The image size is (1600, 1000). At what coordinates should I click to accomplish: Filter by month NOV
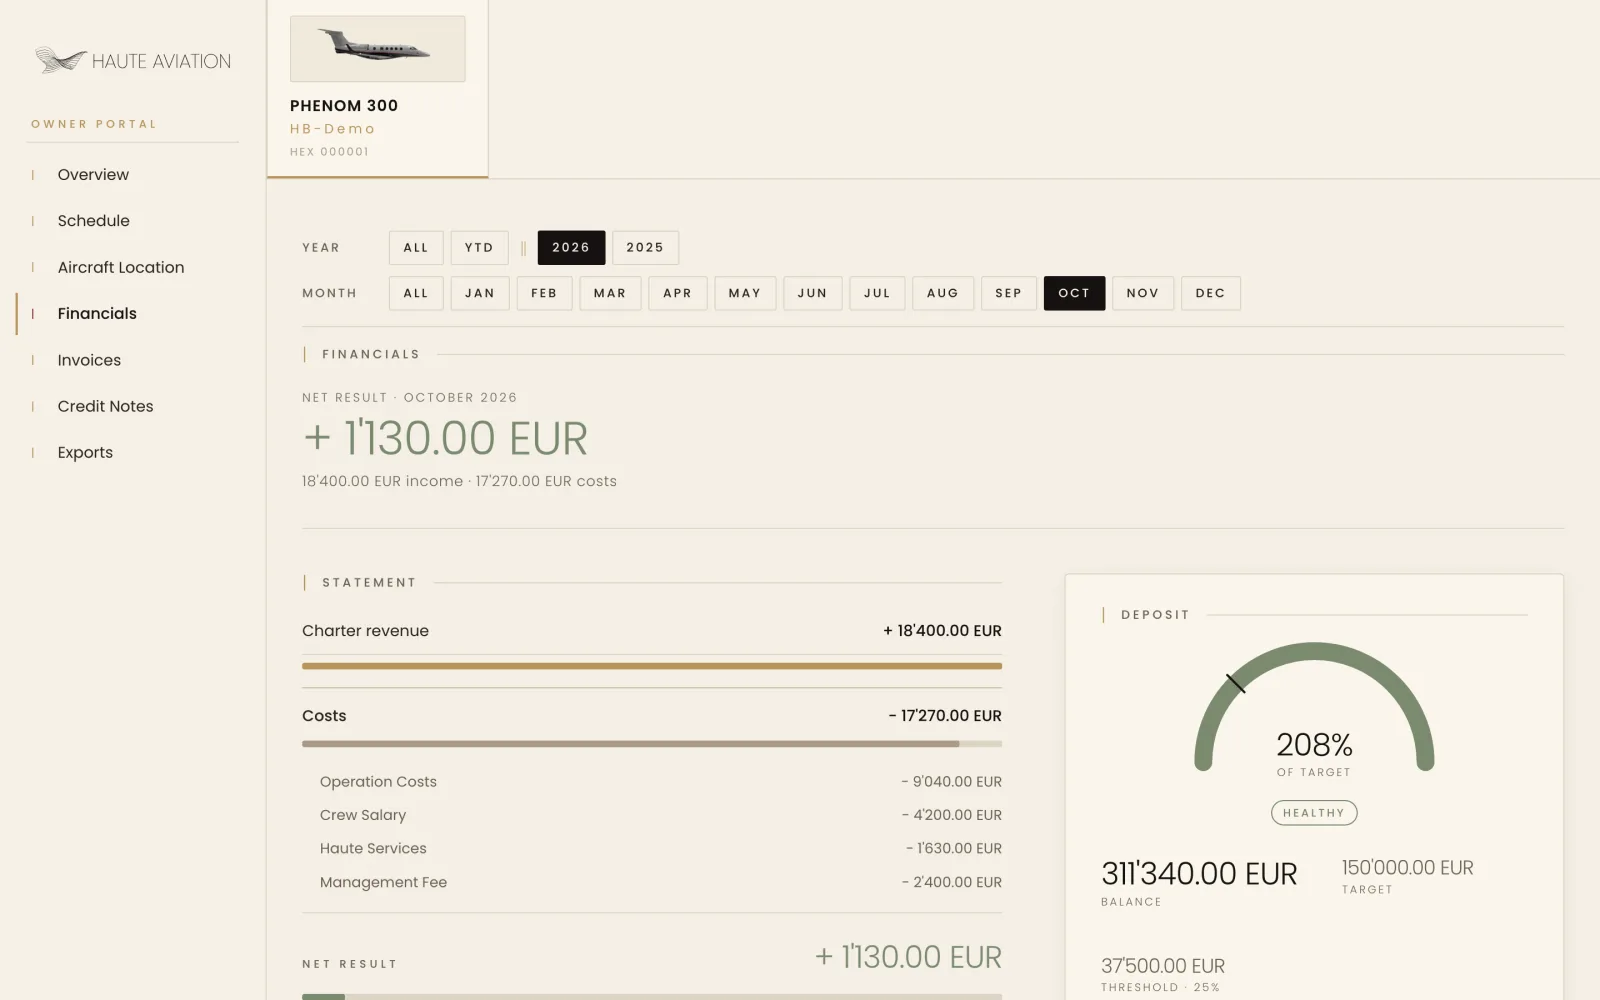point(1143,293)
